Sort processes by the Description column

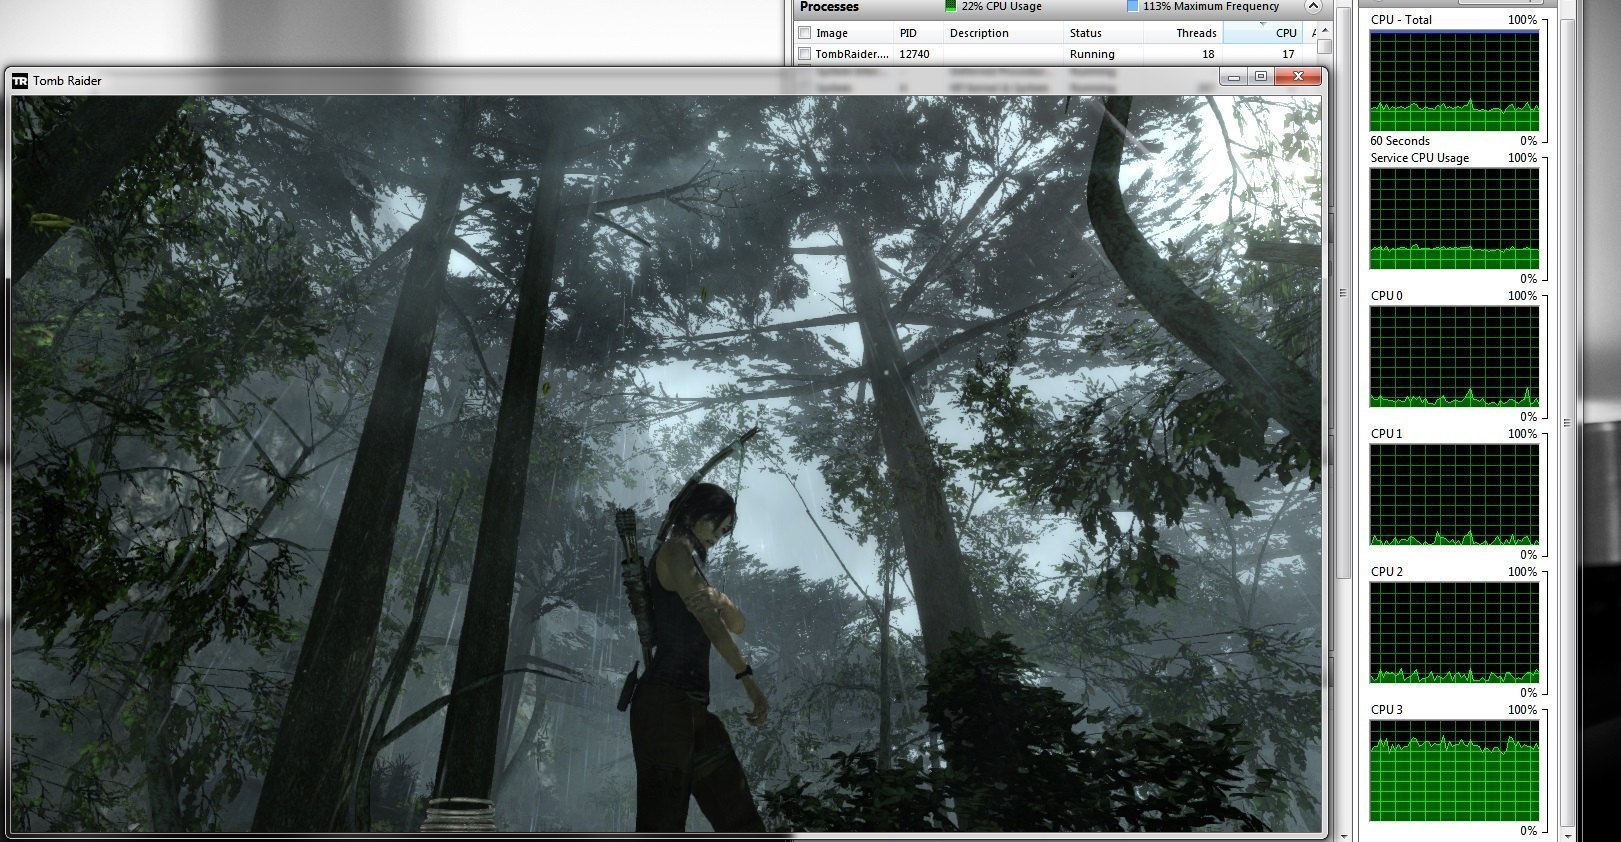click(x=980, y=33)
